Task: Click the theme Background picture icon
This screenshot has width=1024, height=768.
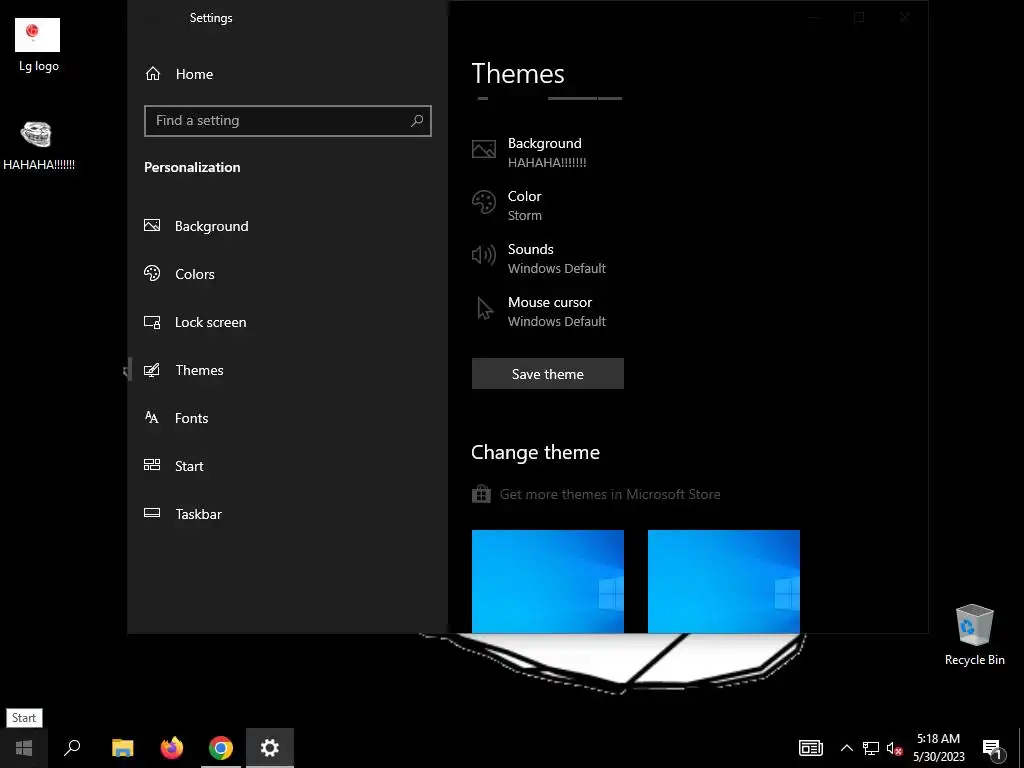Action: click(483, 150)
